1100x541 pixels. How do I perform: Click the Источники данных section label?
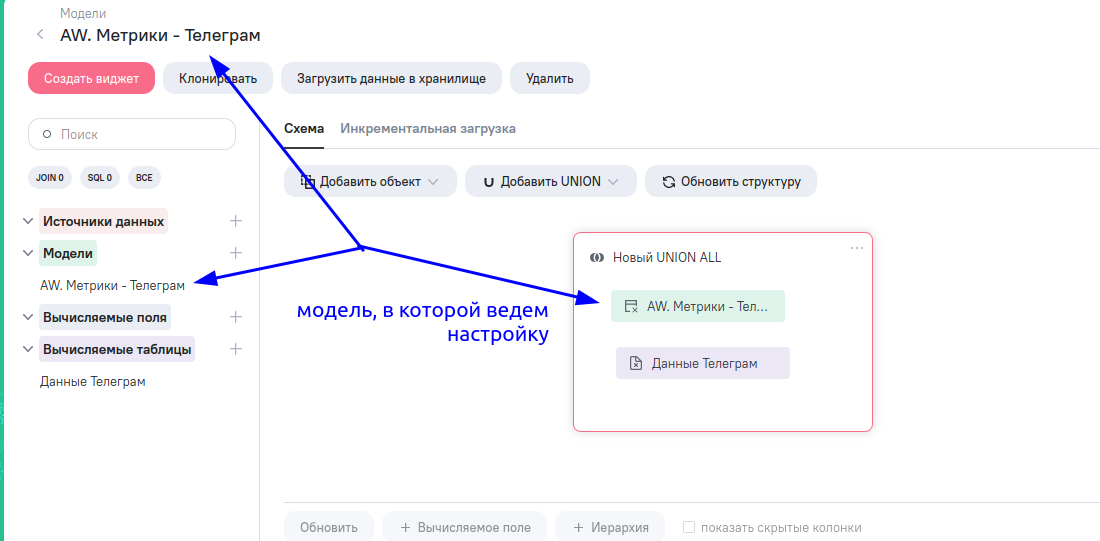pos(104,221)
